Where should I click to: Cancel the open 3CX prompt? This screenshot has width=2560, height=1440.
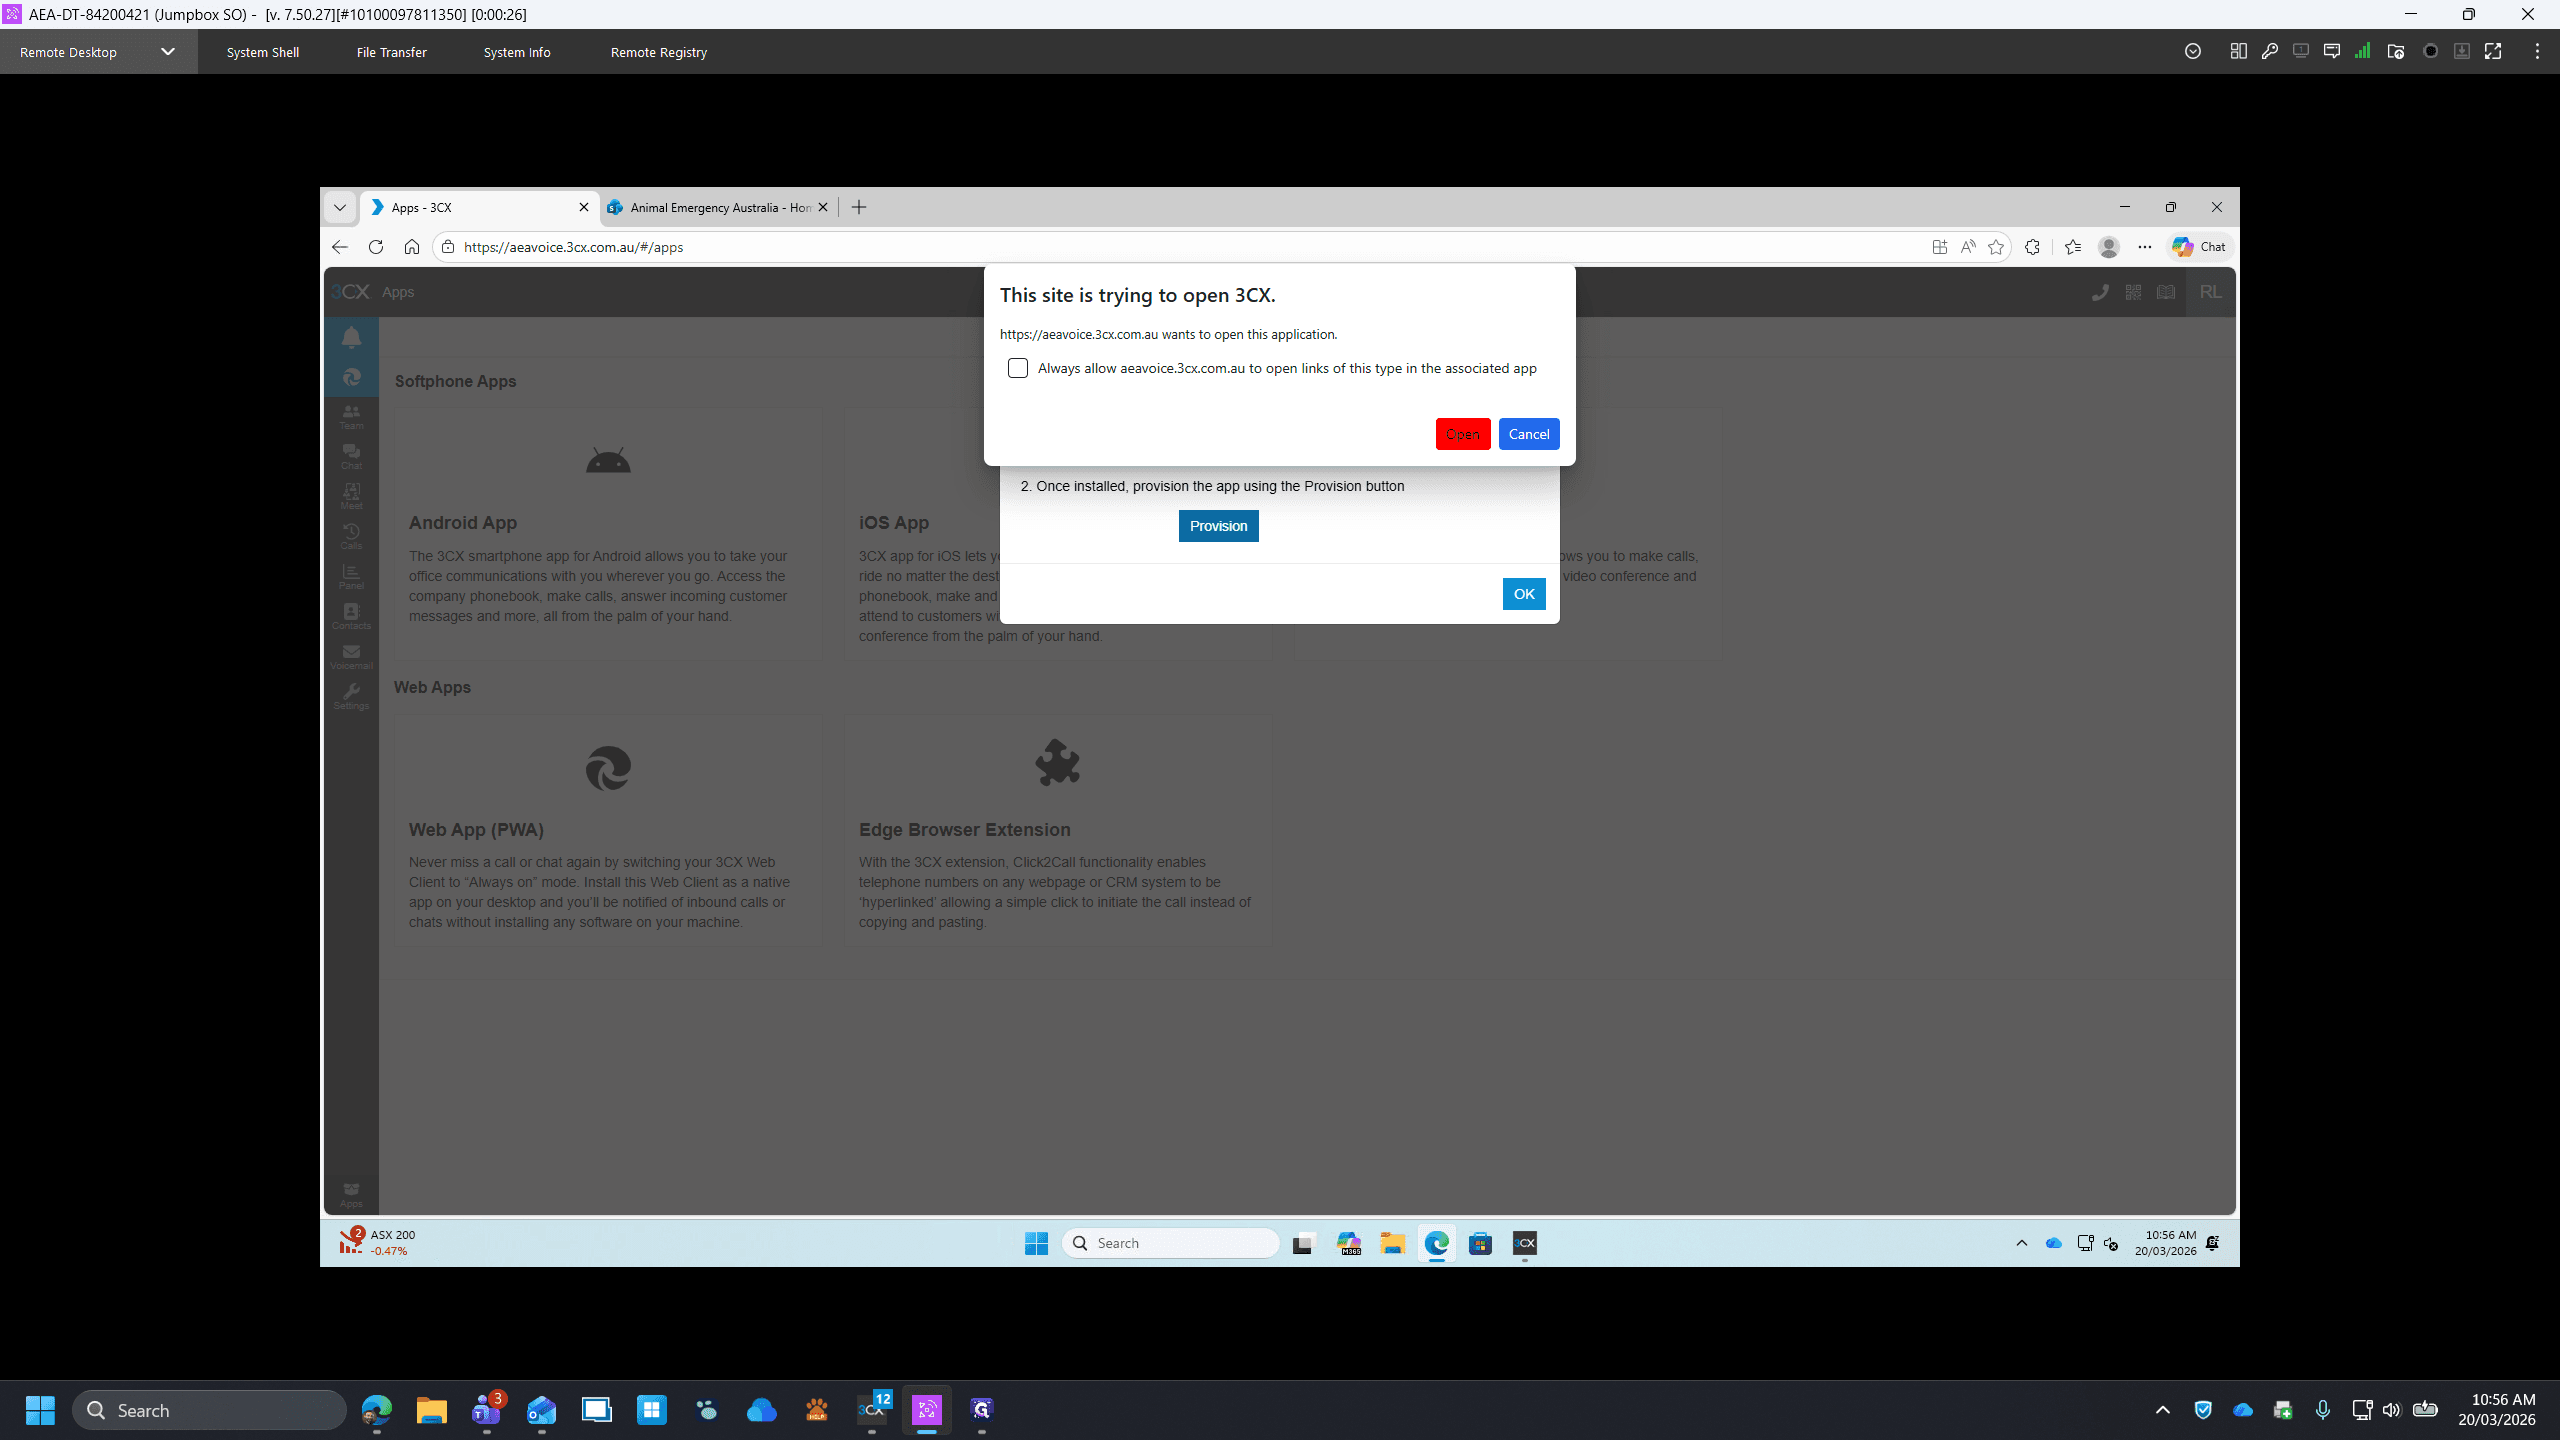pyautogui.click(x=1529, y=434)
